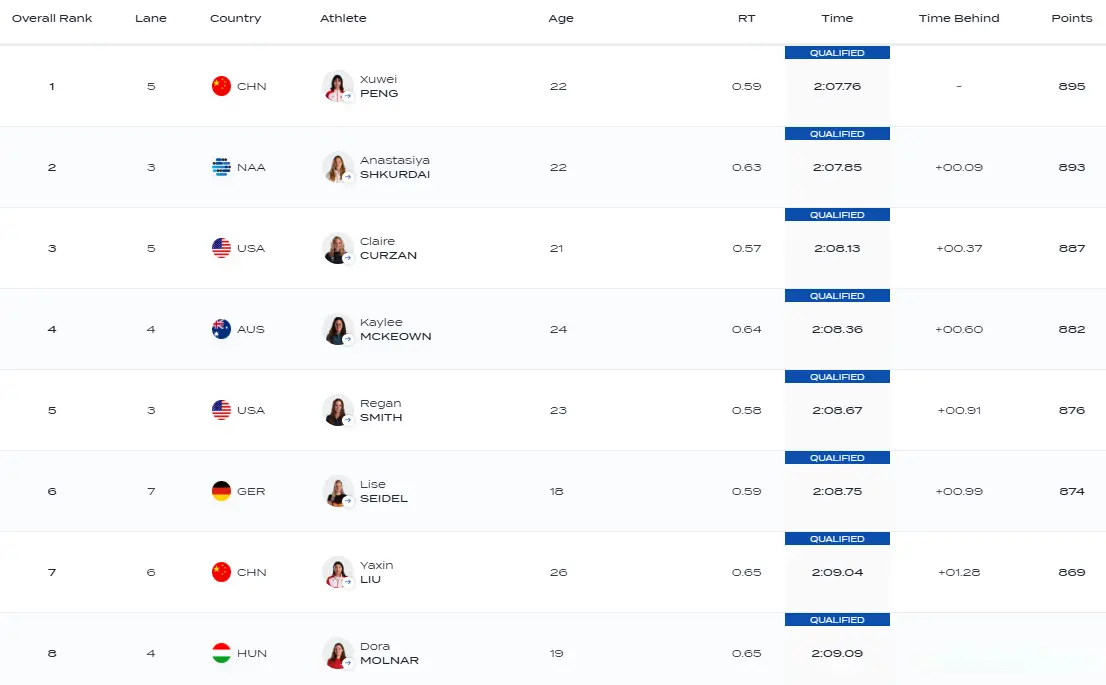Click athlete name Claire Curzan
The width and height of the screenshot is (1106, 685).
click(x=388, y=248)
